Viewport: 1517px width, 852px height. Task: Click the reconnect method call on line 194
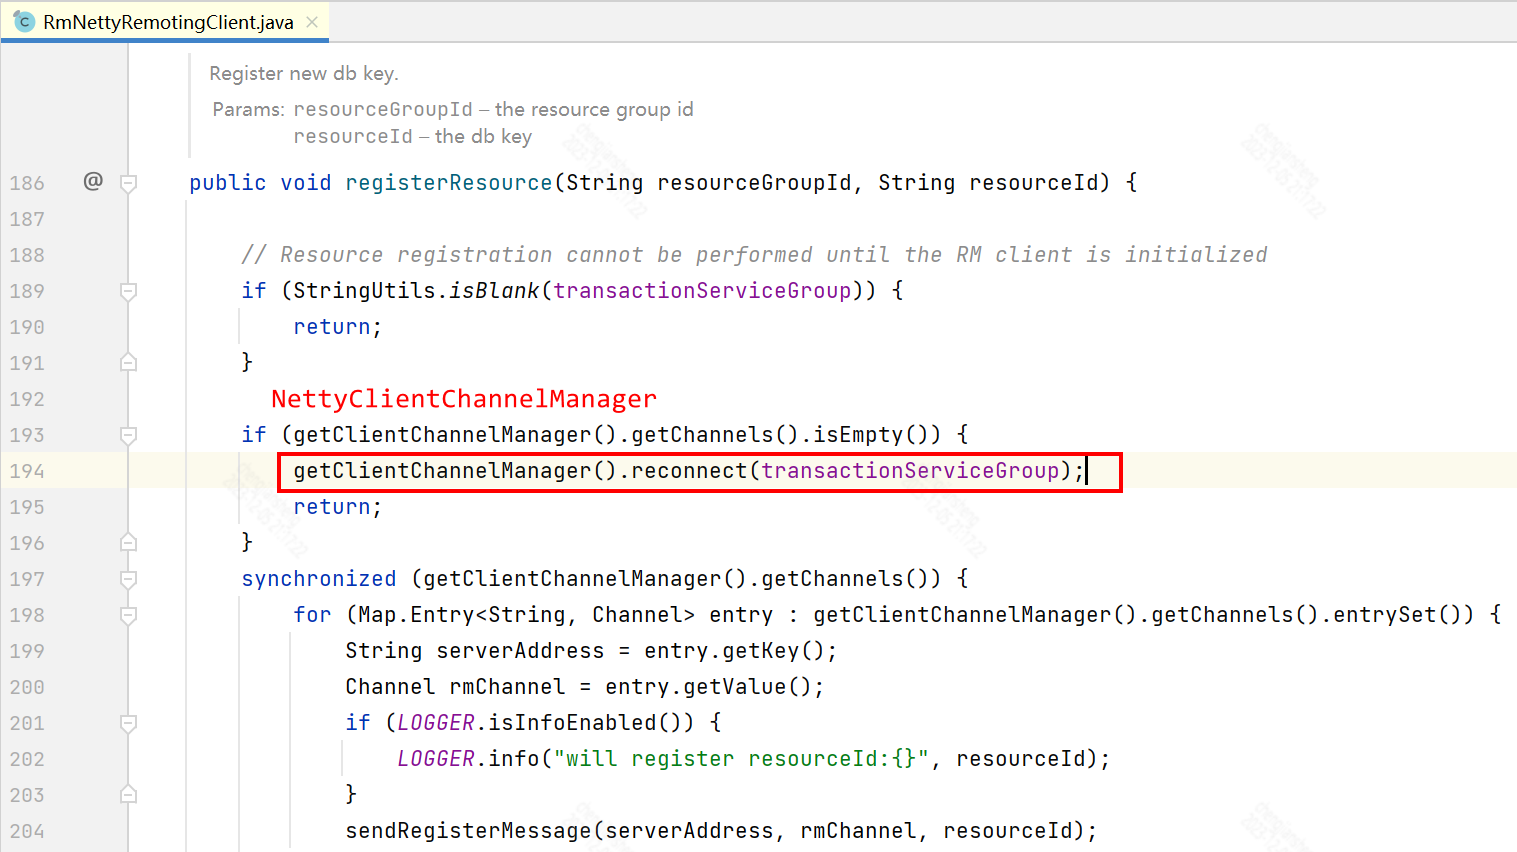coord(689,471)
